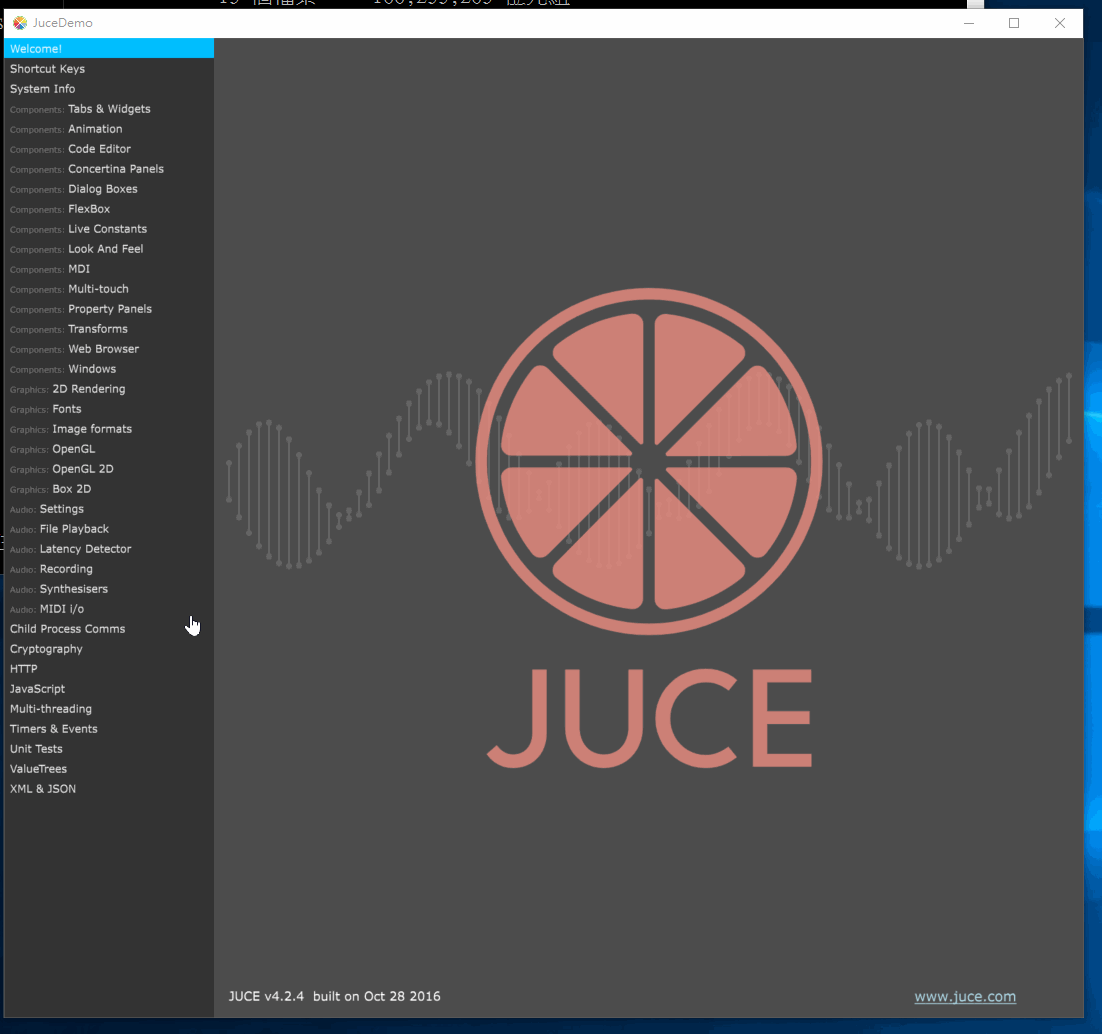Select the Welcome! demo entry
This screenshot has height=1034, width=1102.
point(109,49)
